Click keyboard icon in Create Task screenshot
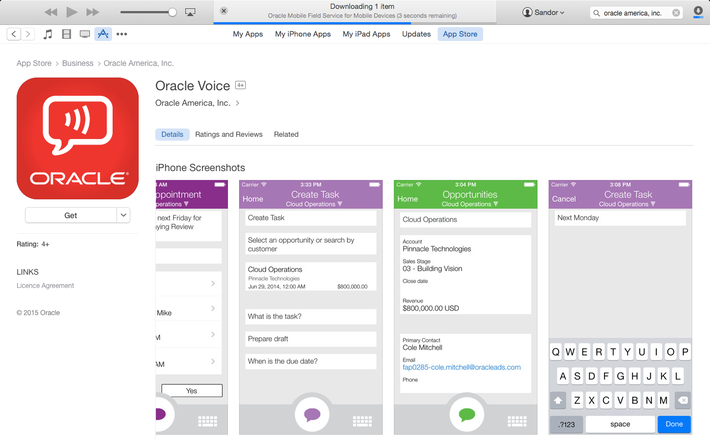Viewport: 710px width, 443px height. tap(362, 421)
